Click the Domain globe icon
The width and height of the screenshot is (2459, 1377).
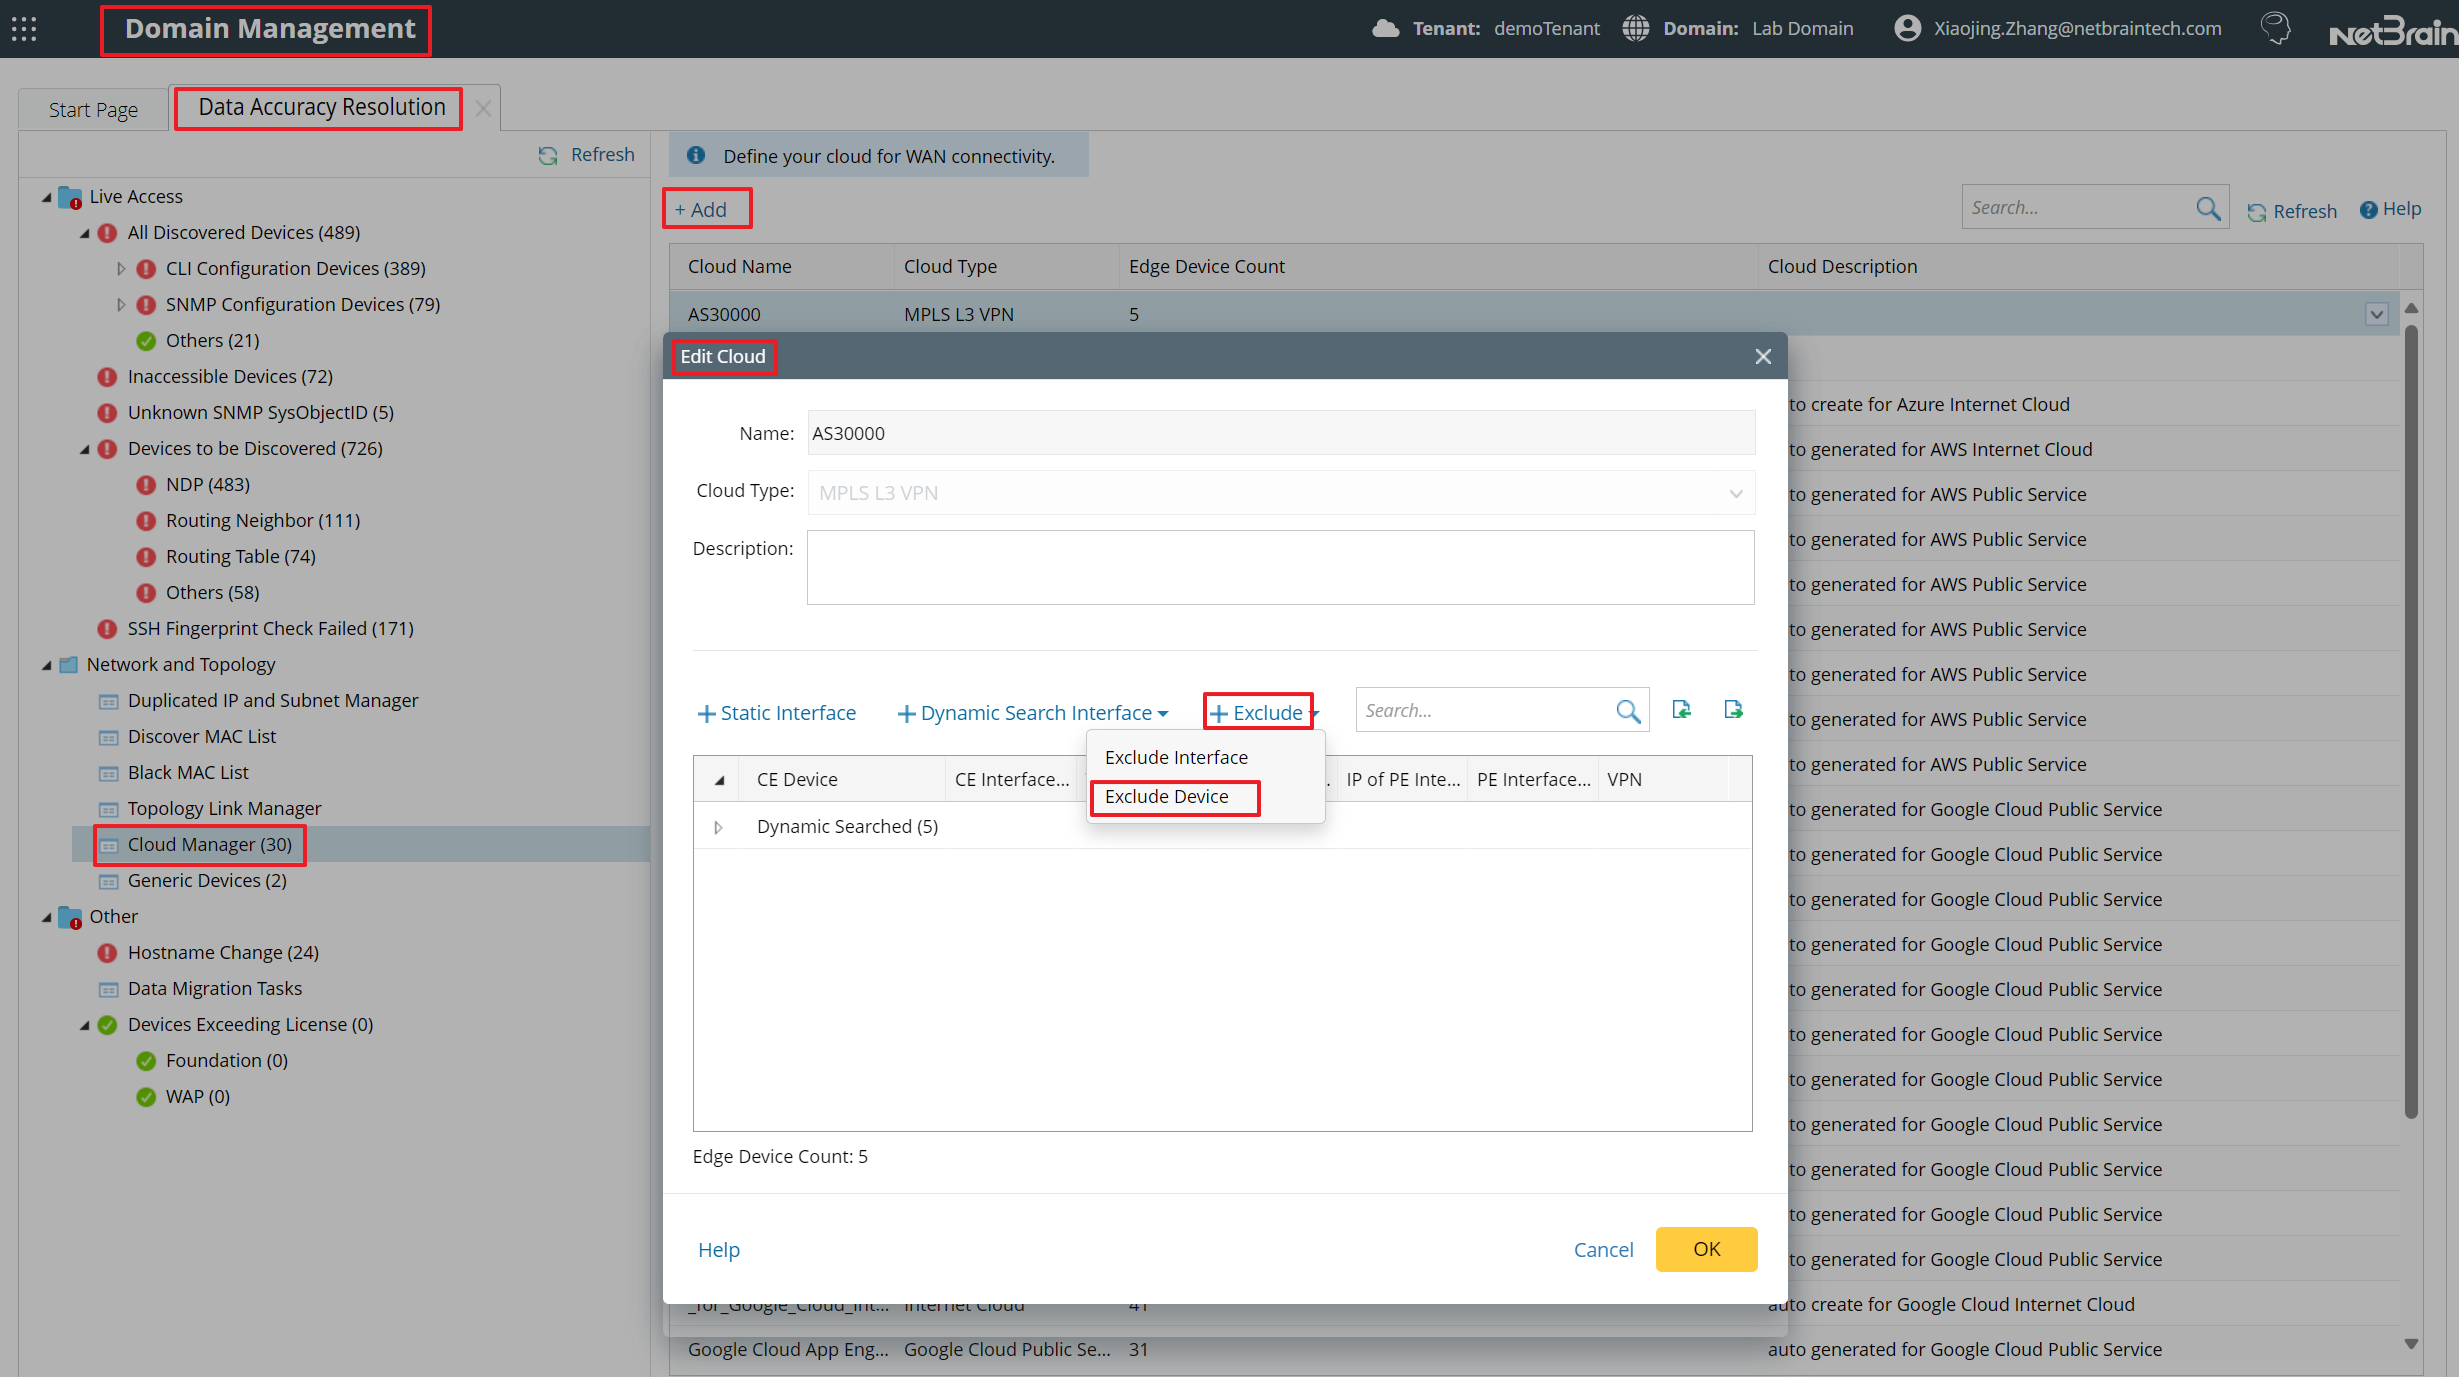click(x=1636, y=28)
